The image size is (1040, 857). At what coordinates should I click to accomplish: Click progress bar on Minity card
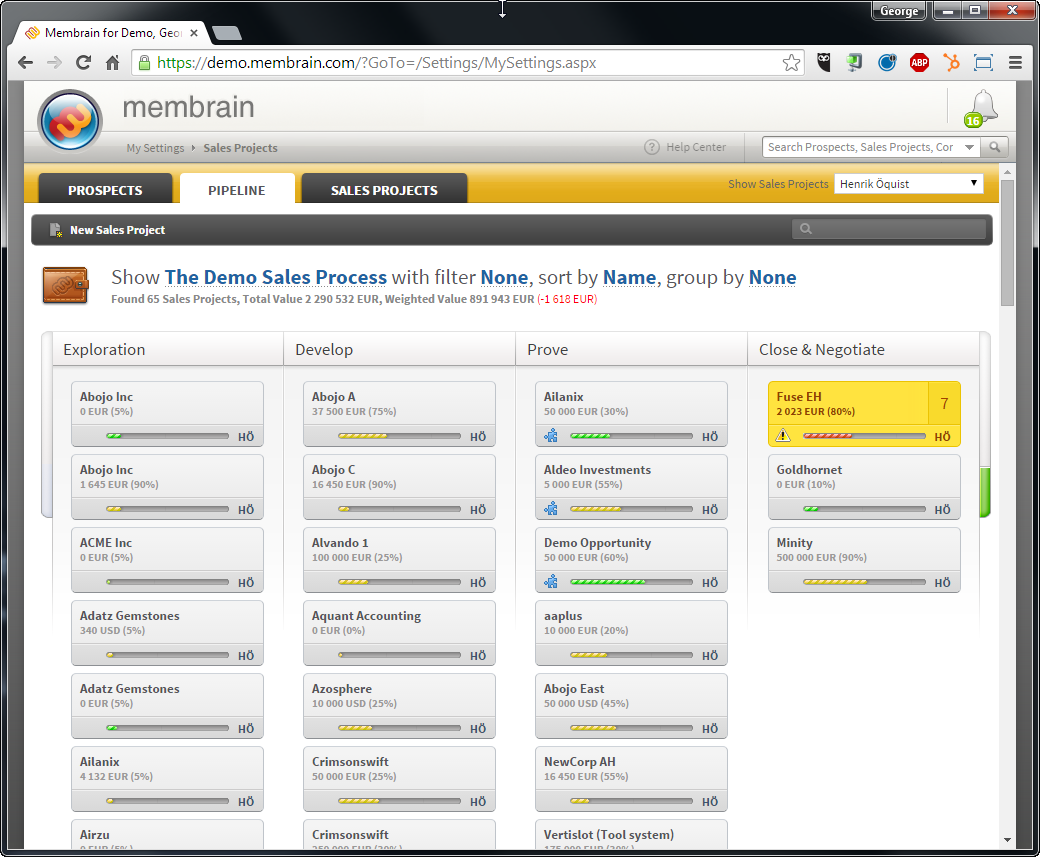tap(864, 582)
